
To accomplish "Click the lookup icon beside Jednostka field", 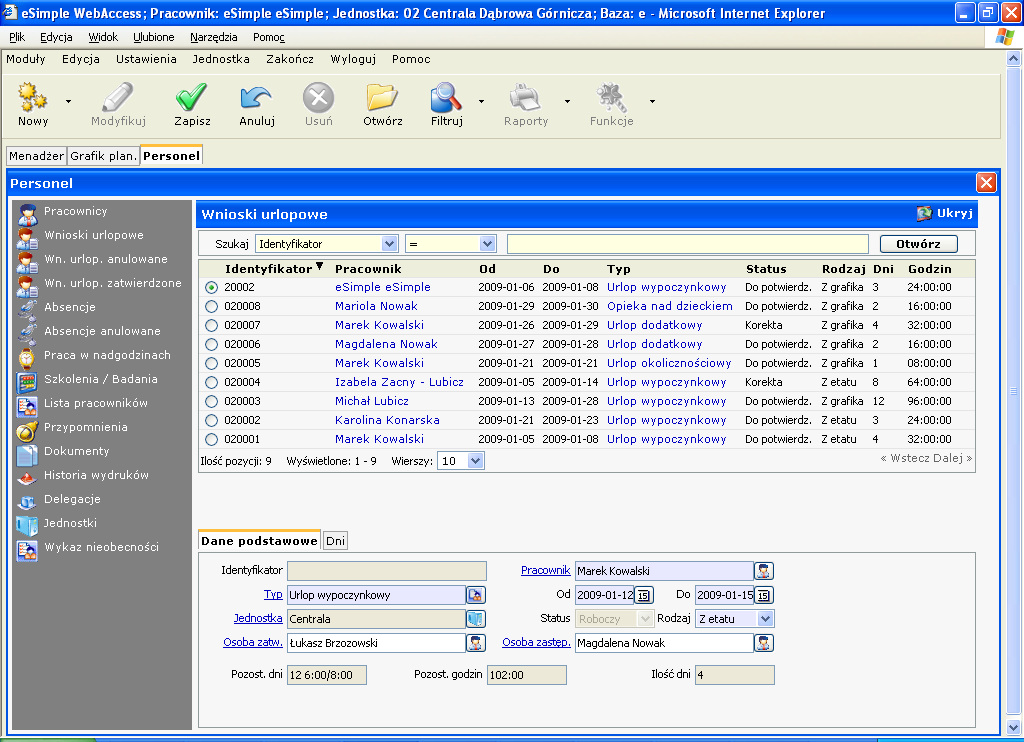I will click(x=476, y=619).
